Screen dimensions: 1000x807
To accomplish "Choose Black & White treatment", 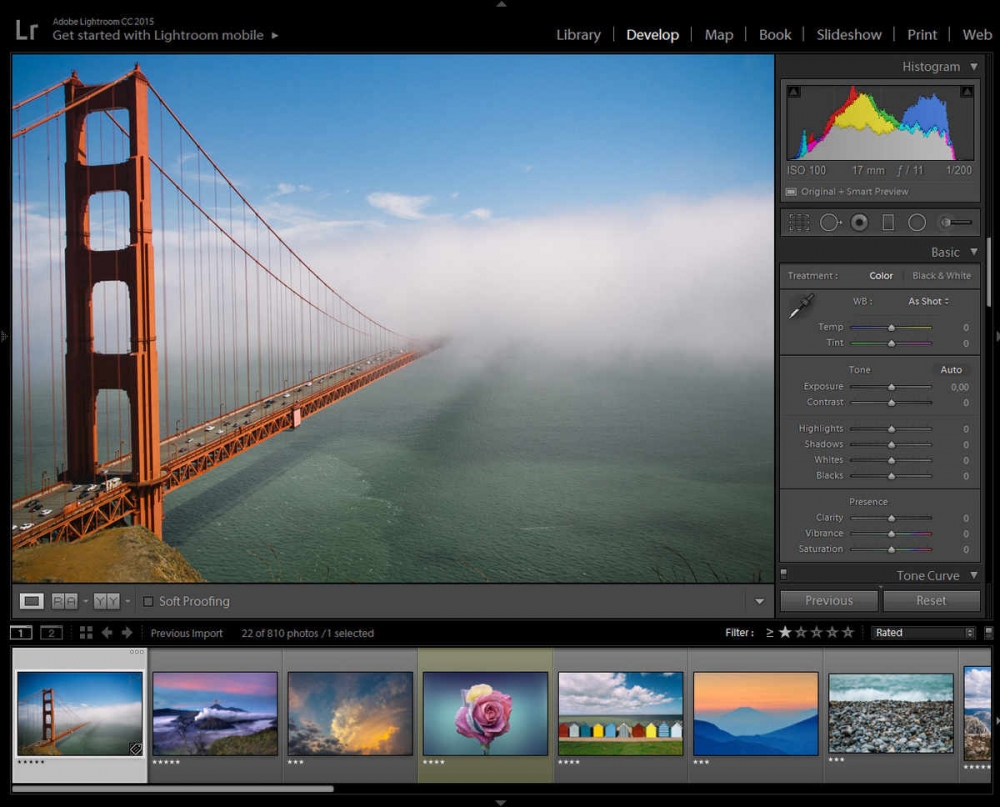I will [941, 276].
